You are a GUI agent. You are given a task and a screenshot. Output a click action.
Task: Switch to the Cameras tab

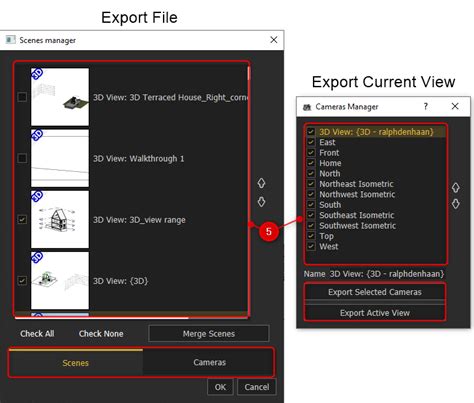209,363
